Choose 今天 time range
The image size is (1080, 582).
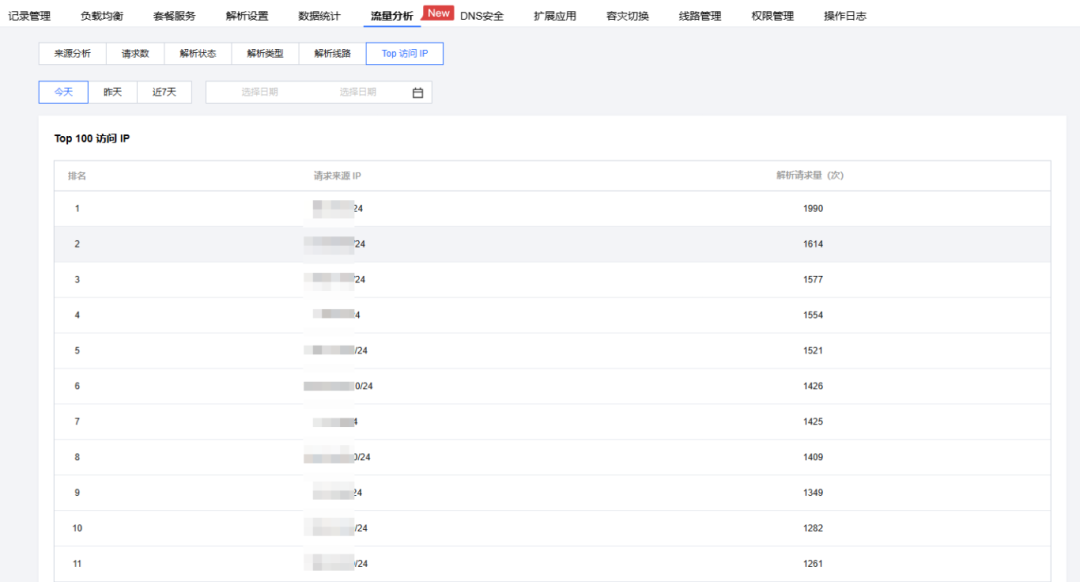tap(63, 92)
